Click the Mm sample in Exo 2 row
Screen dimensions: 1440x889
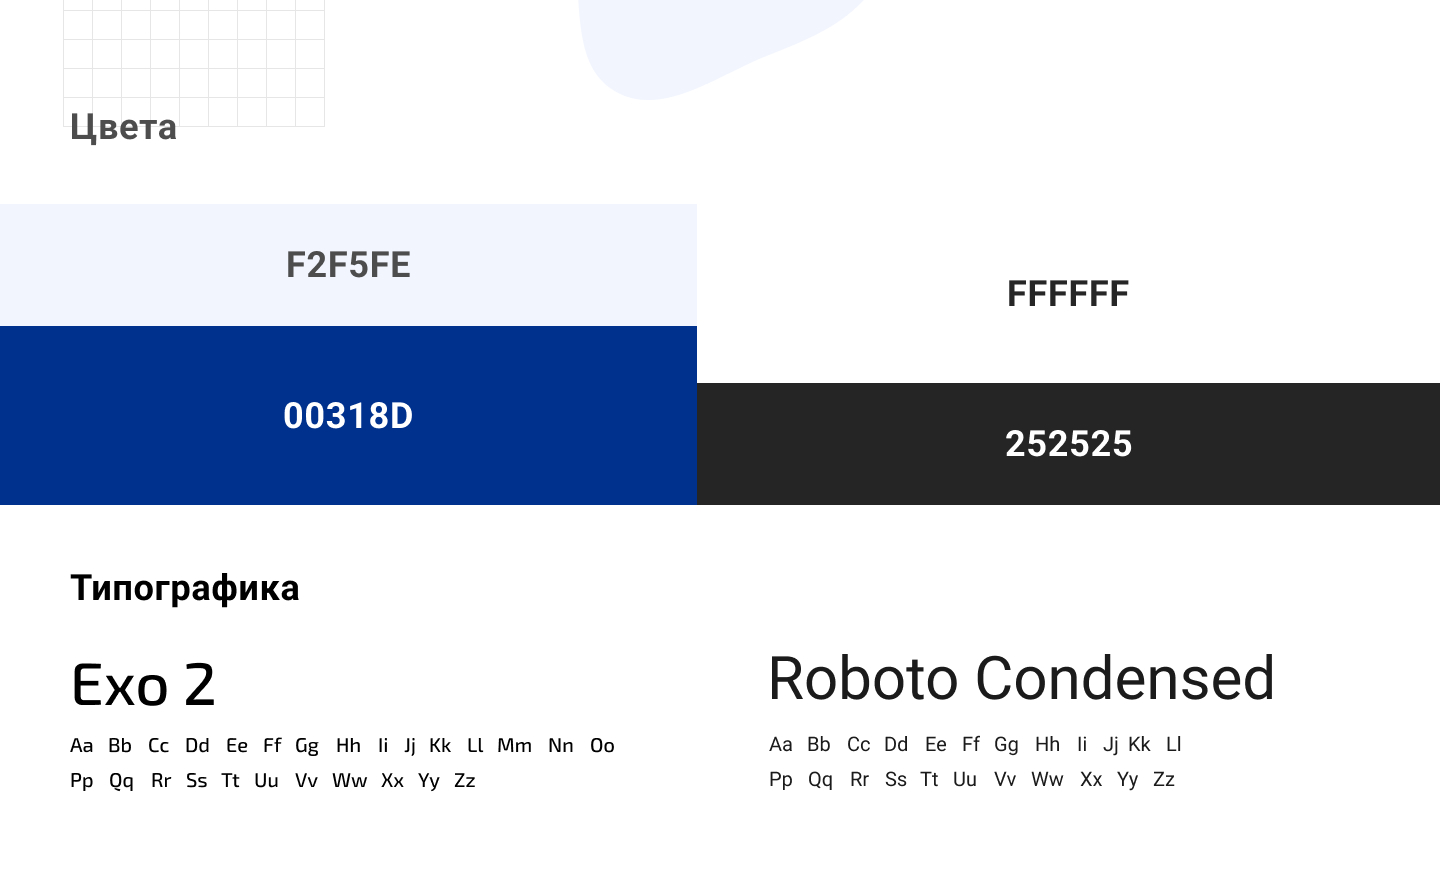[x=515, y=745]
